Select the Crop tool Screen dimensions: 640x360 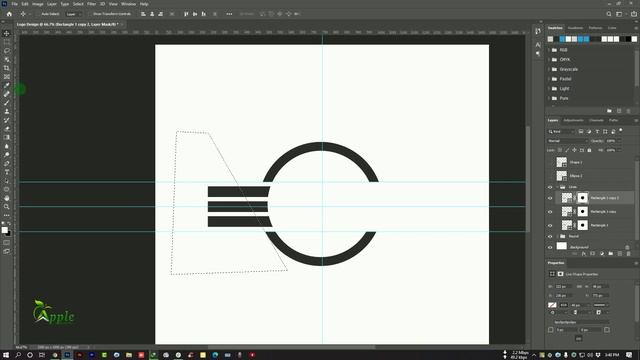[7, 68]
